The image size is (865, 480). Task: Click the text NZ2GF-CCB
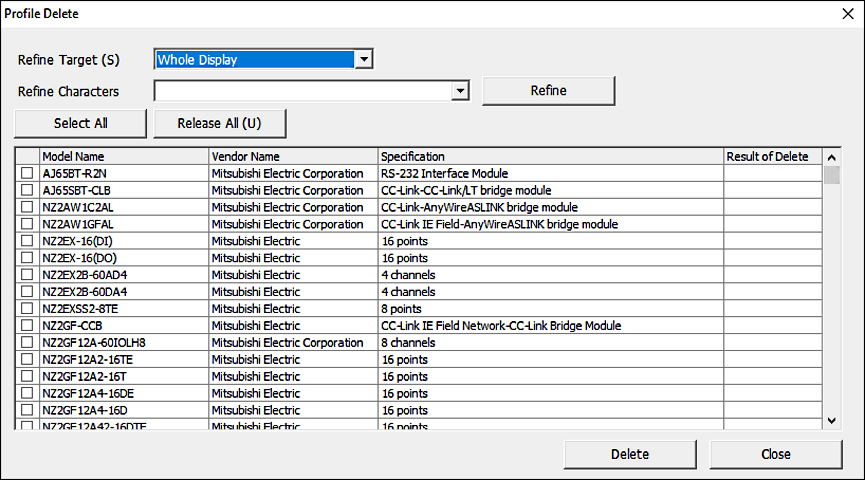pyautogui.click(x=72, y=326)
